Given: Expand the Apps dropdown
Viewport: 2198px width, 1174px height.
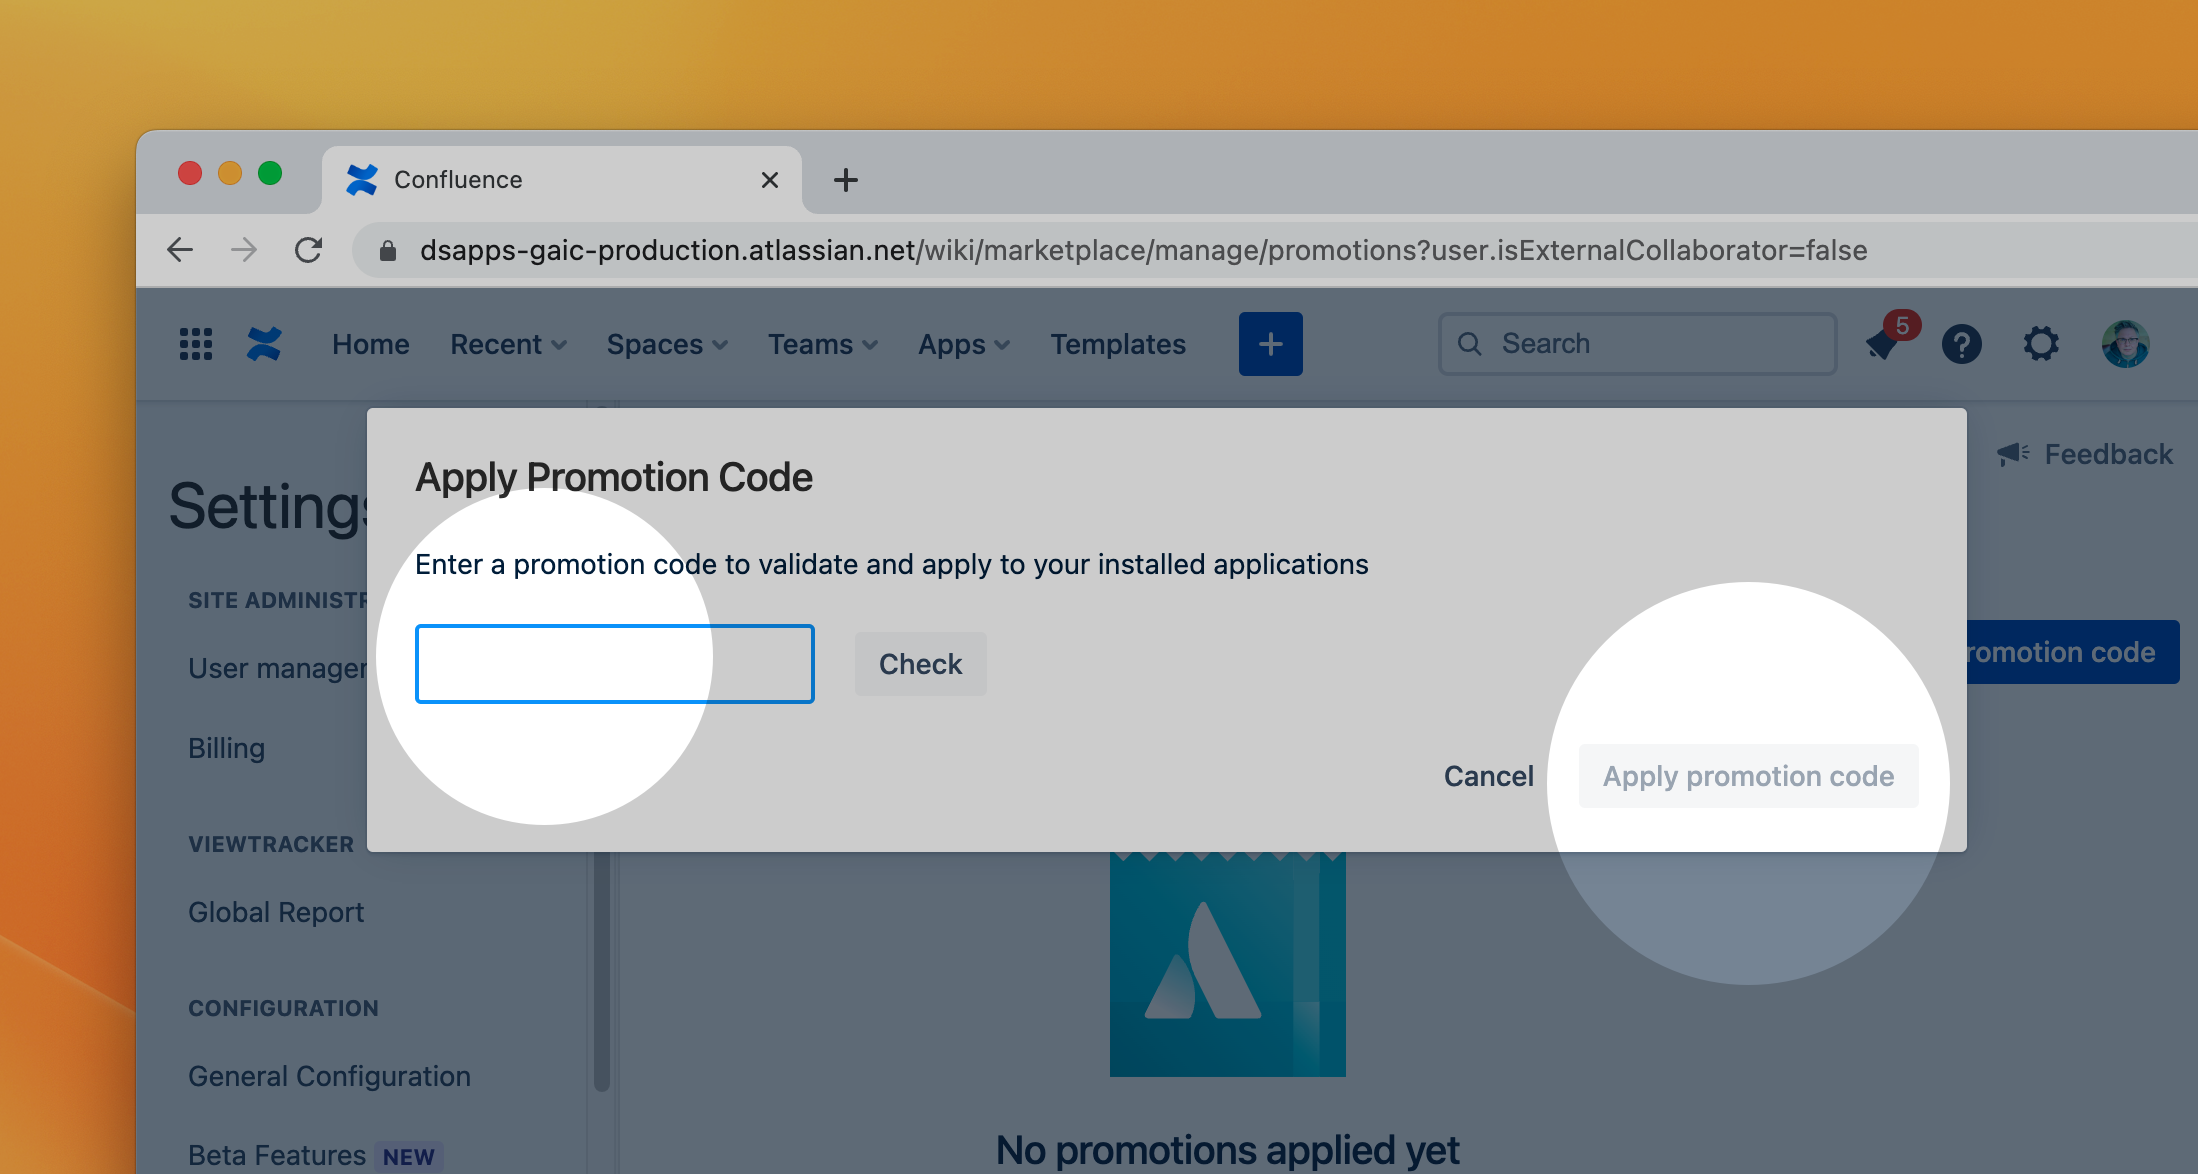Looking at the screenshot, I should coord(963,344).
